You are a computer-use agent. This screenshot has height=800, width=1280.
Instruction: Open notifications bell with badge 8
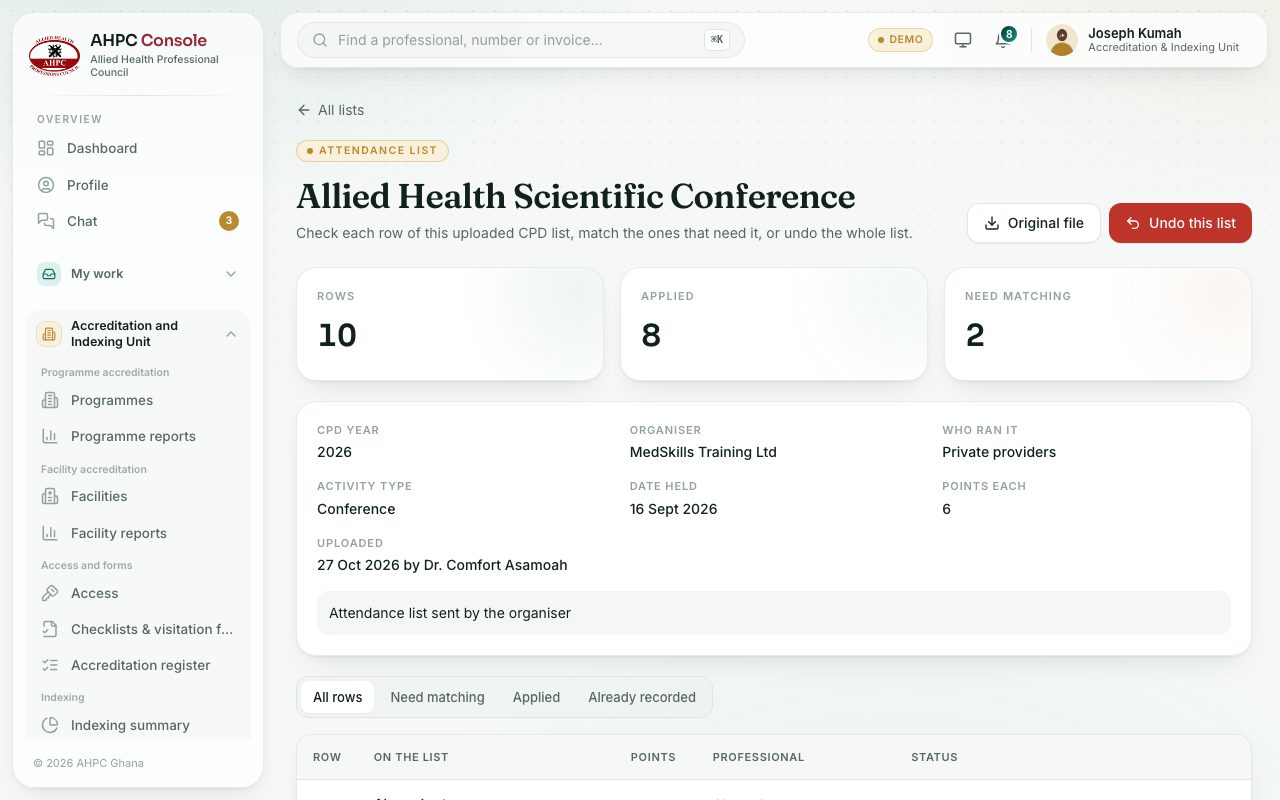point(1003,40)
